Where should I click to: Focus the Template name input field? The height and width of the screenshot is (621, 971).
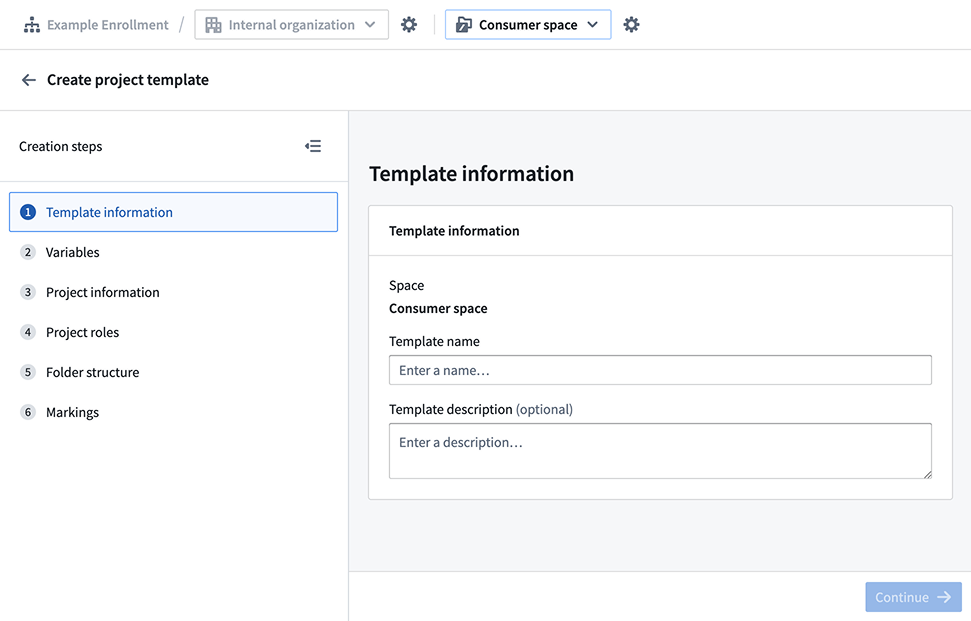point(660,370)
